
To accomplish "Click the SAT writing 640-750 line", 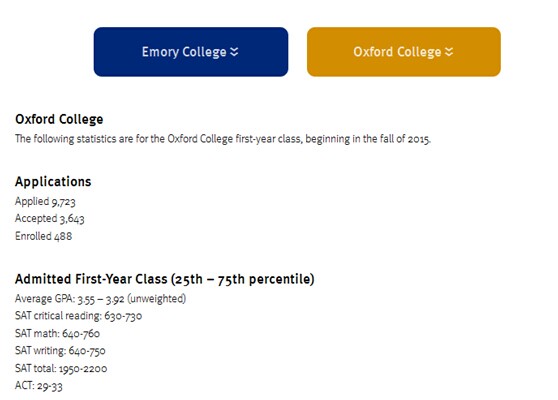I will tap(60, 351).
